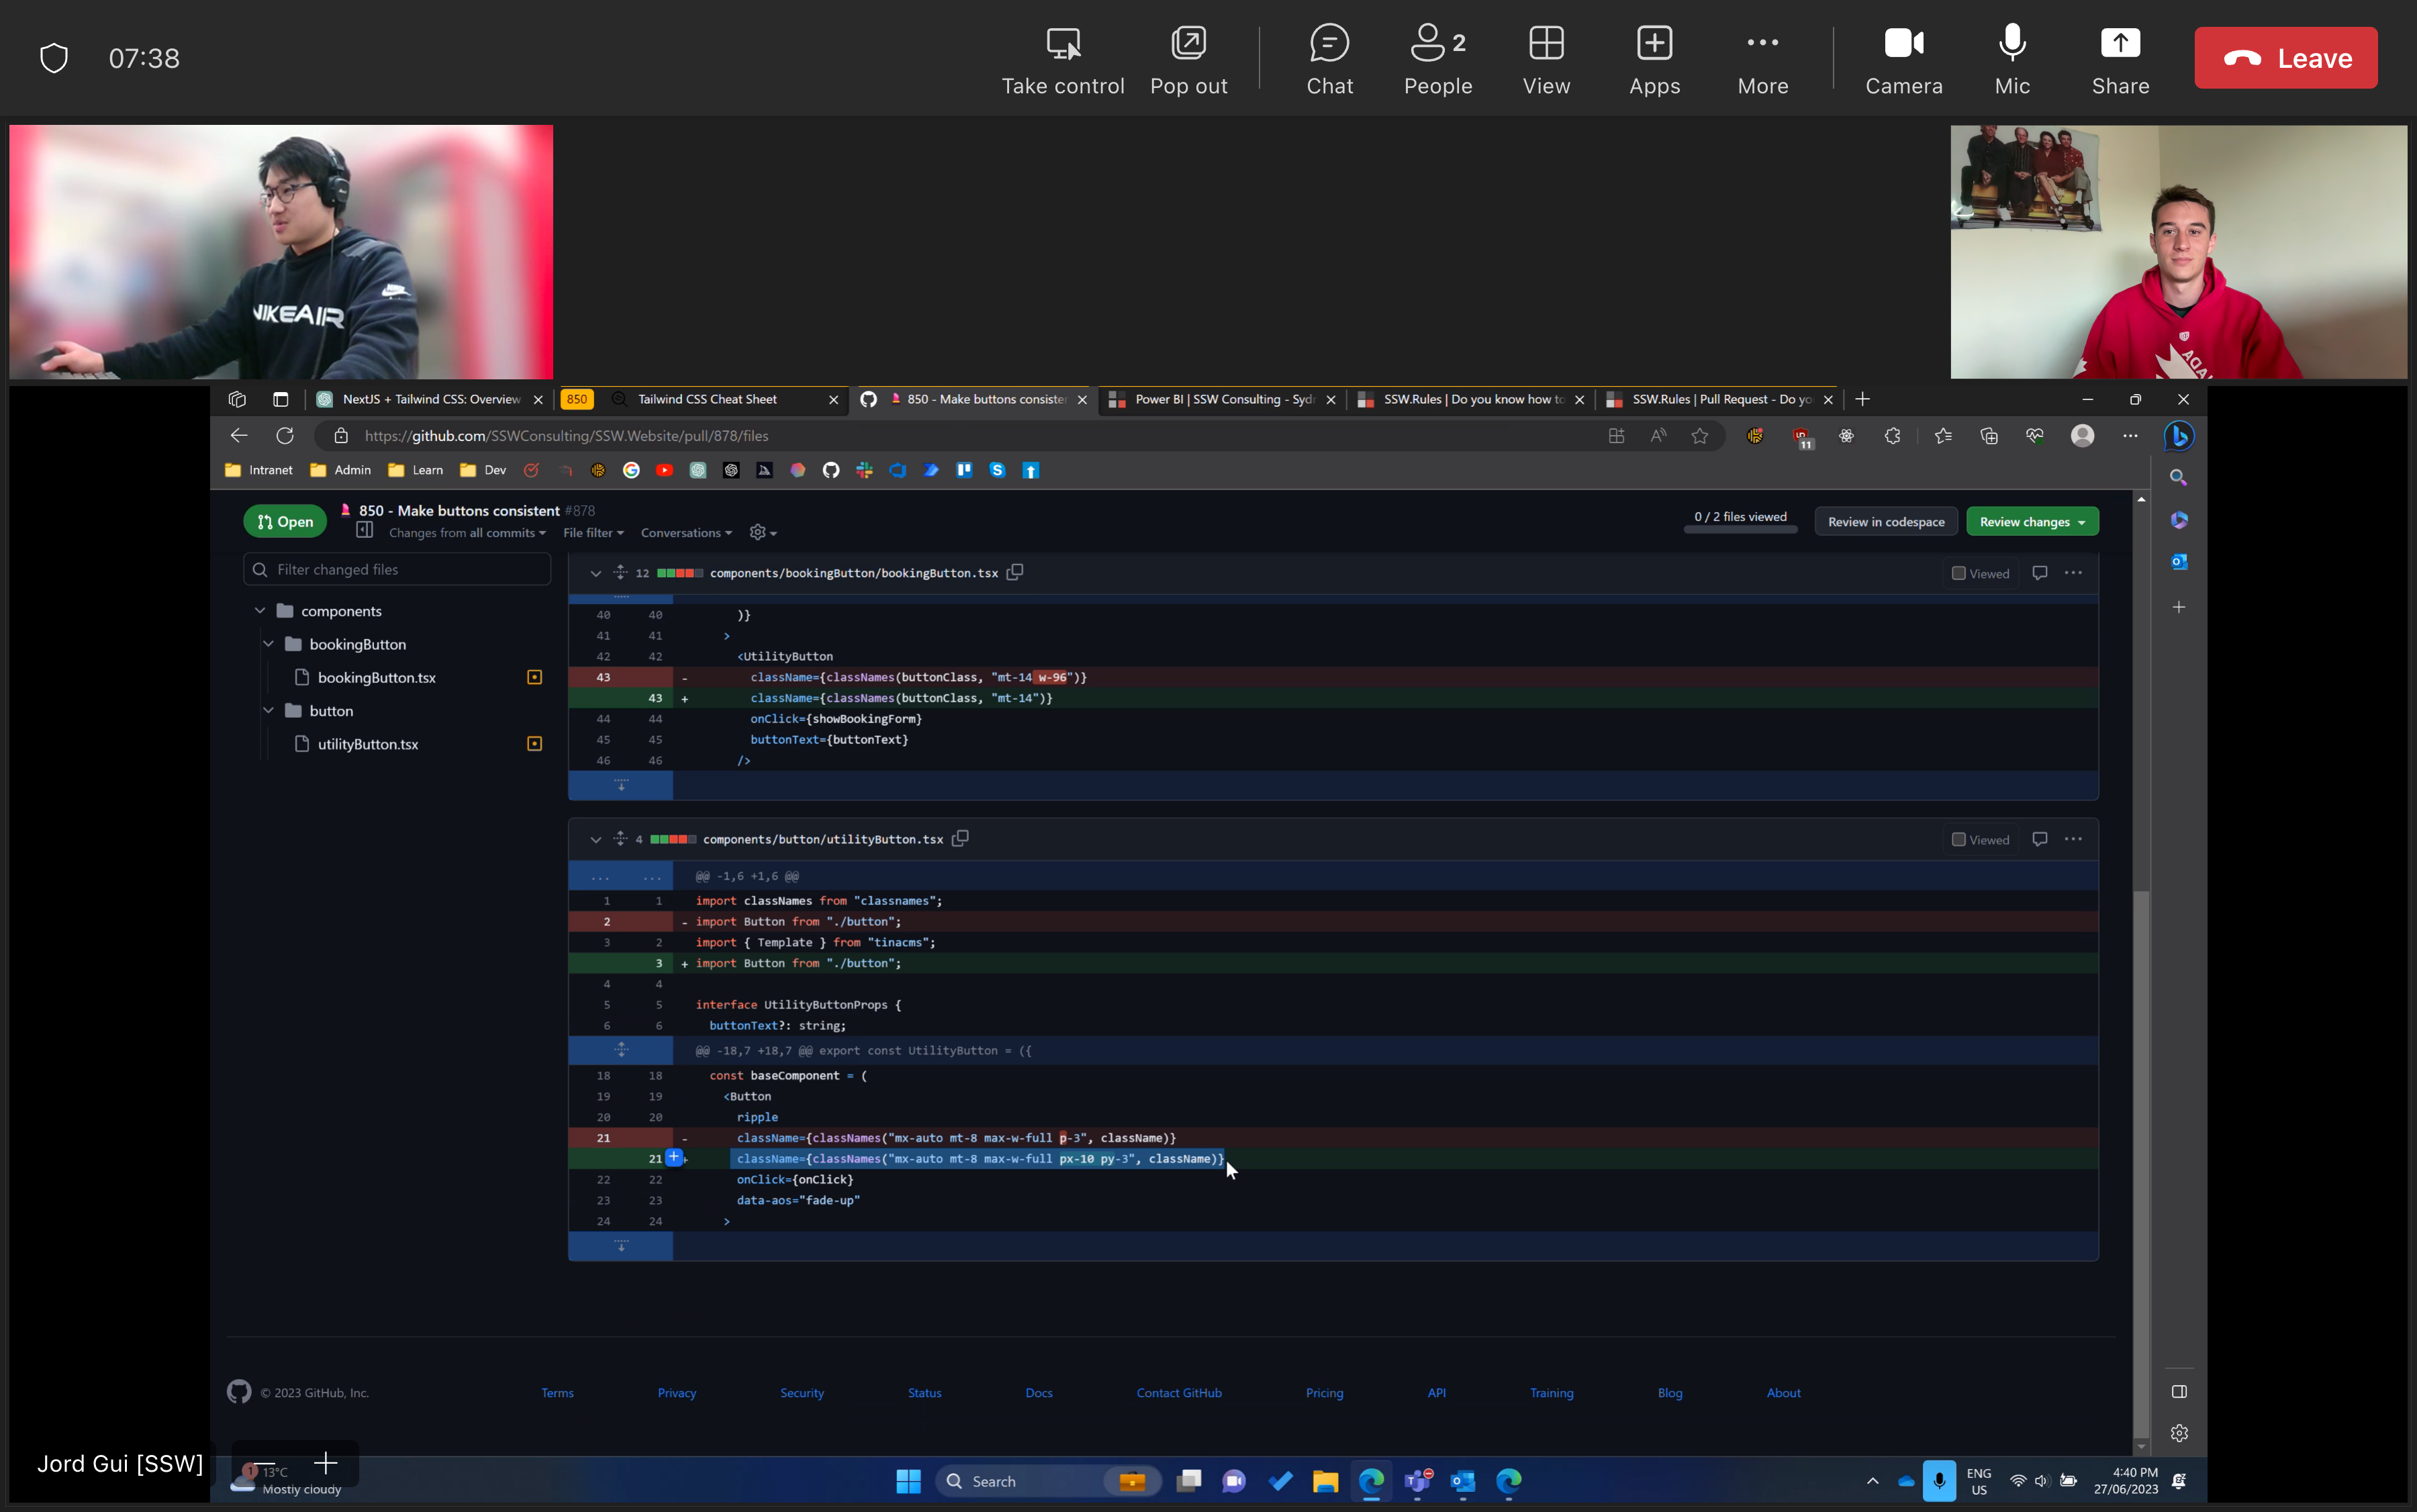Click Review in codespace button
Screen dimensions: 2417x1512
click(x=1885, y=522)
